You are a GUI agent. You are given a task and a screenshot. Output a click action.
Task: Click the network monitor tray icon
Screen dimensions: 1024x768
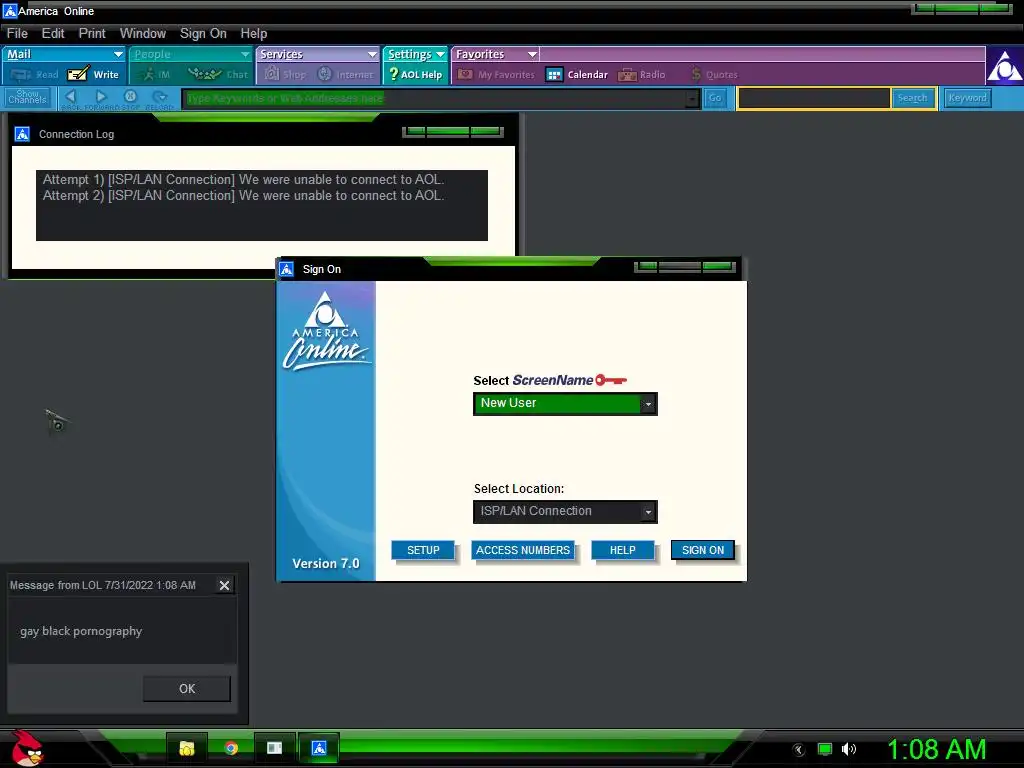[825, 749]
